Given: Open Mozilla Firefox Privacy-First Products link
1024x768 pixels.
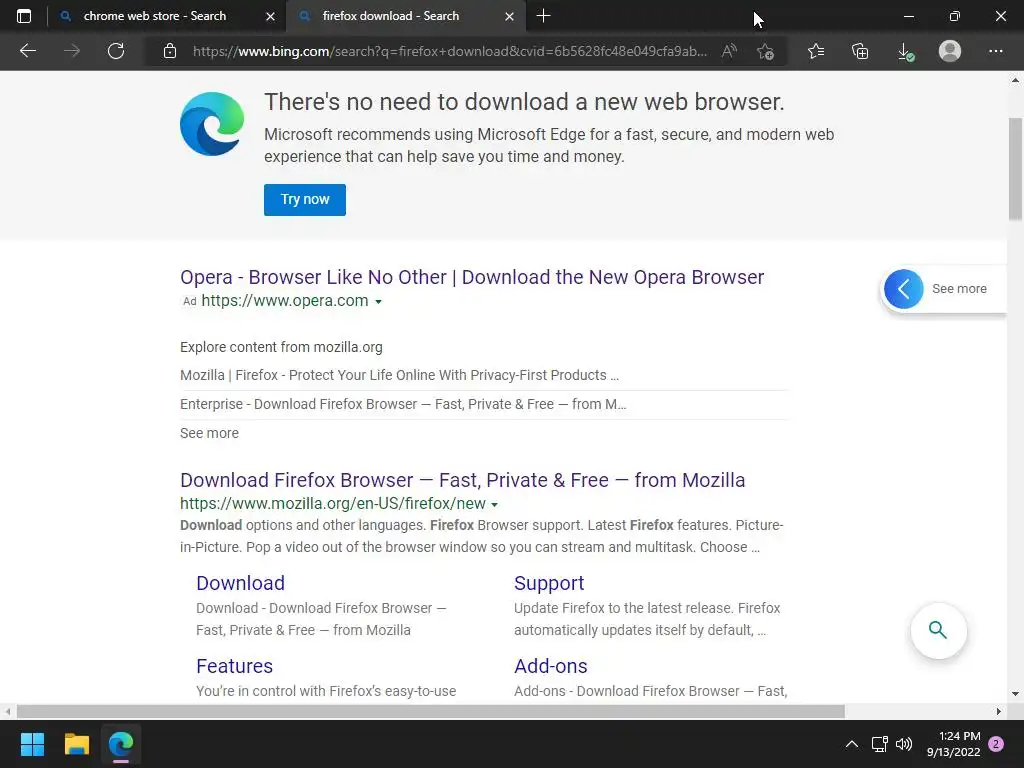Looking at the screenshot, I should click(400, 375).
